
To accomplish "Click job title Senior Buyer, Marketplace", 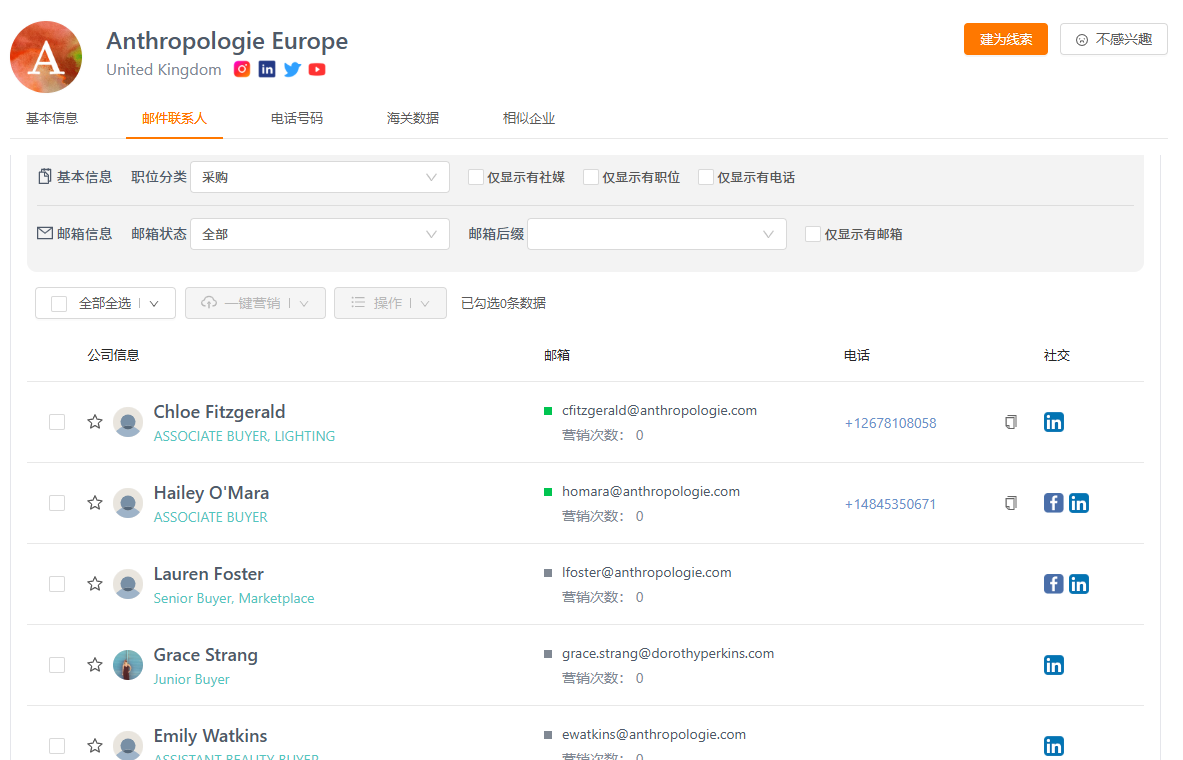I will (x=234, y=598).
